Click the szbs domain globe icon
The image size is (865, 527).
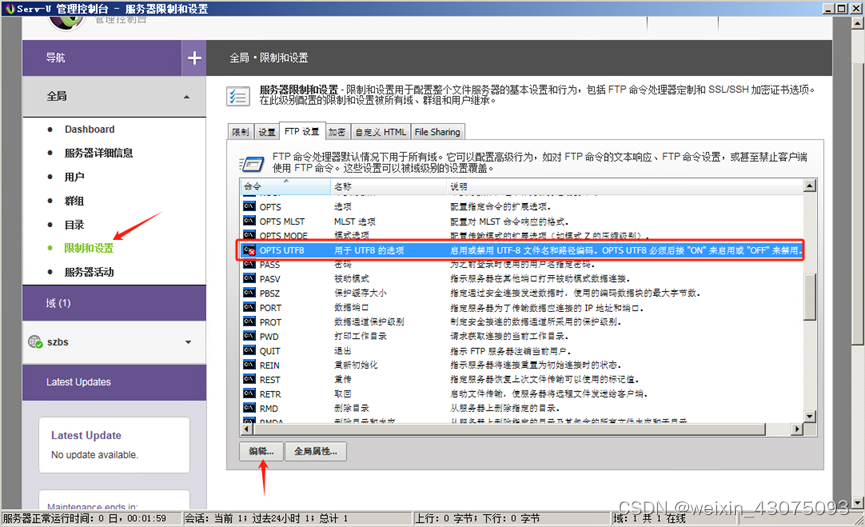pyautogui.click(x=35, y=342)
